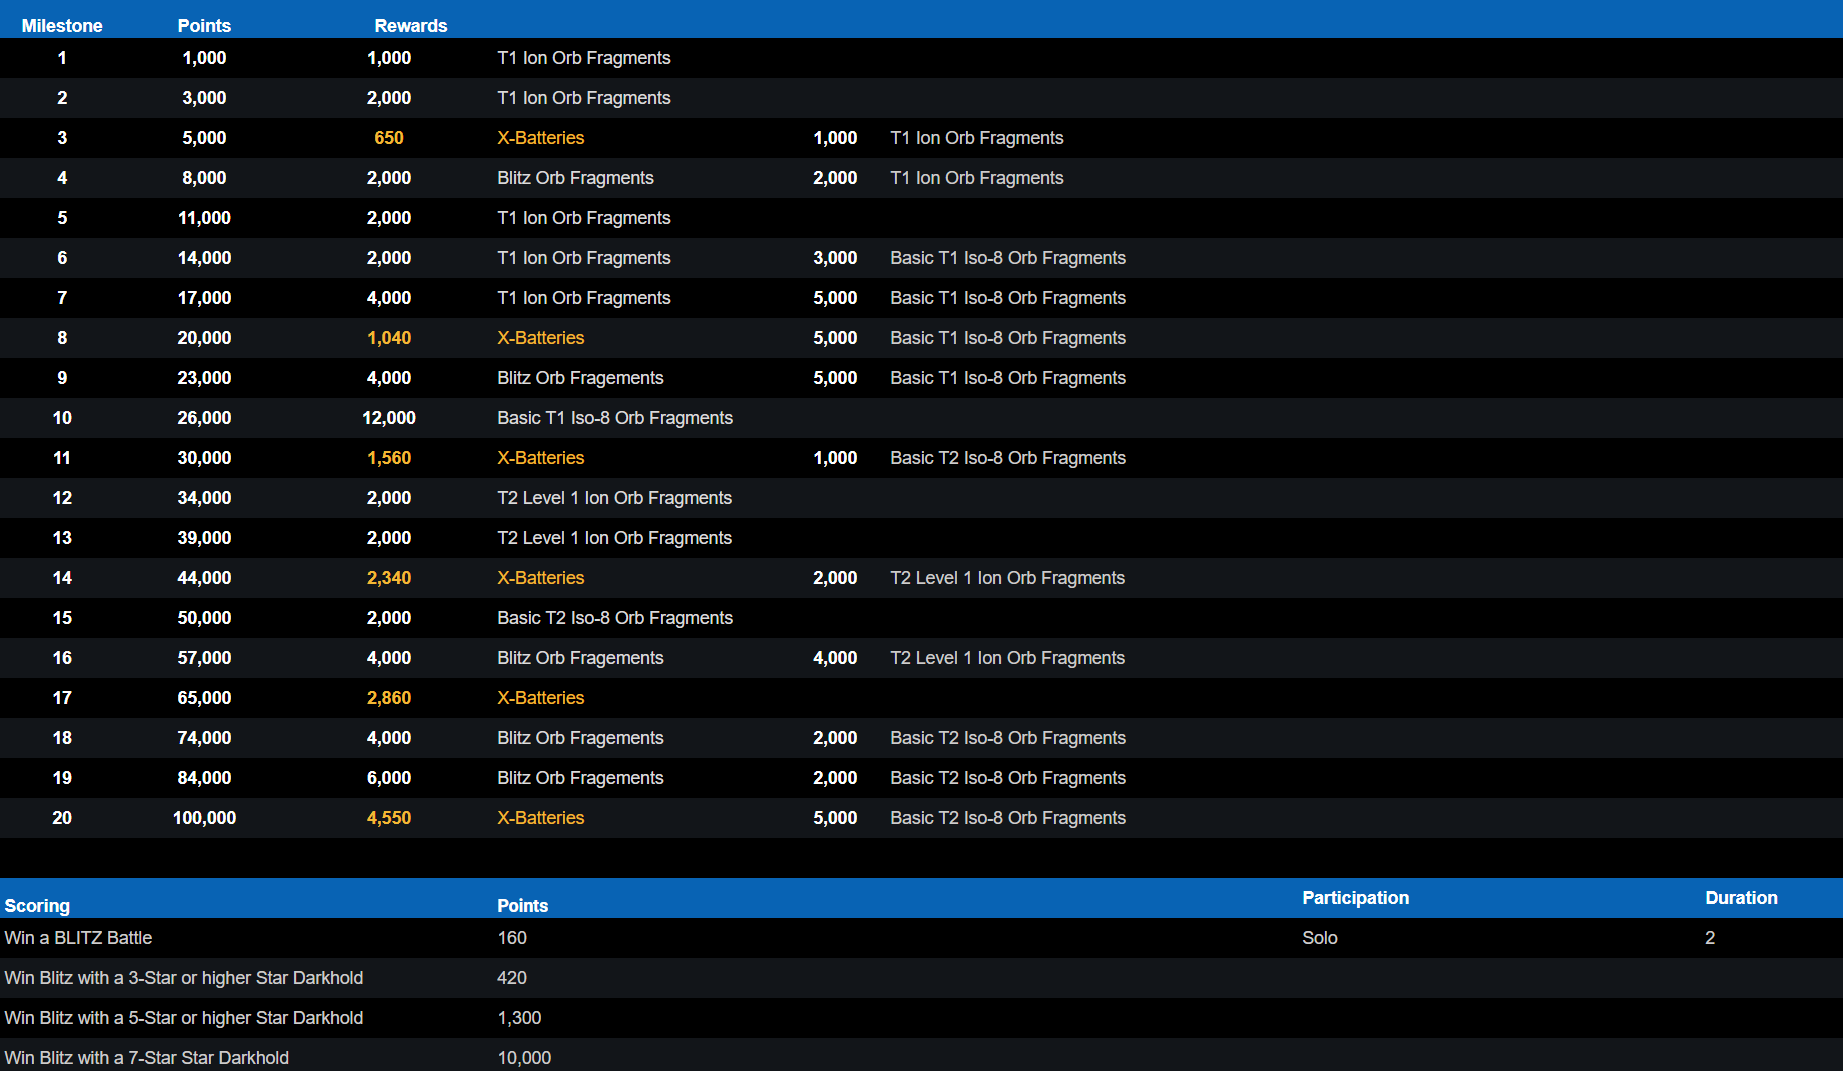Click Blitz Orb Fragements in milestone 9 row

click(580, 378)
